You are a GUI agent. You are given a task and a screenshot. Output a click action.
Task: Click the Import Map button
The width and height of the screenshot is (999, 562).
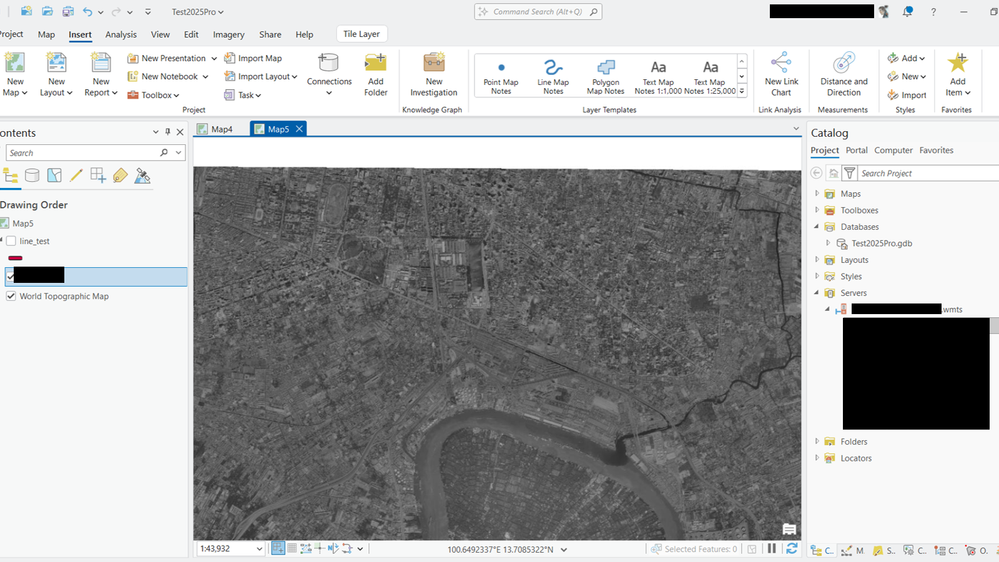click(253, 58)
